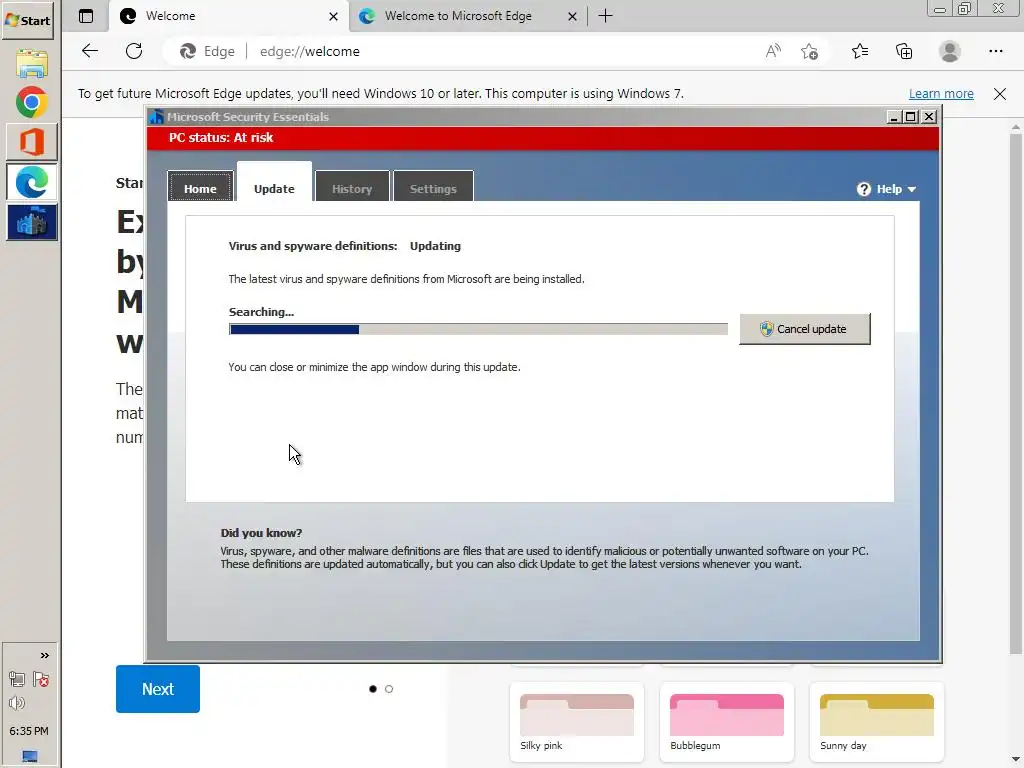Viewport: 1024px width, 768px height.
Task: Select the Welcome tab in Edge
Action: tap(228, 16)
